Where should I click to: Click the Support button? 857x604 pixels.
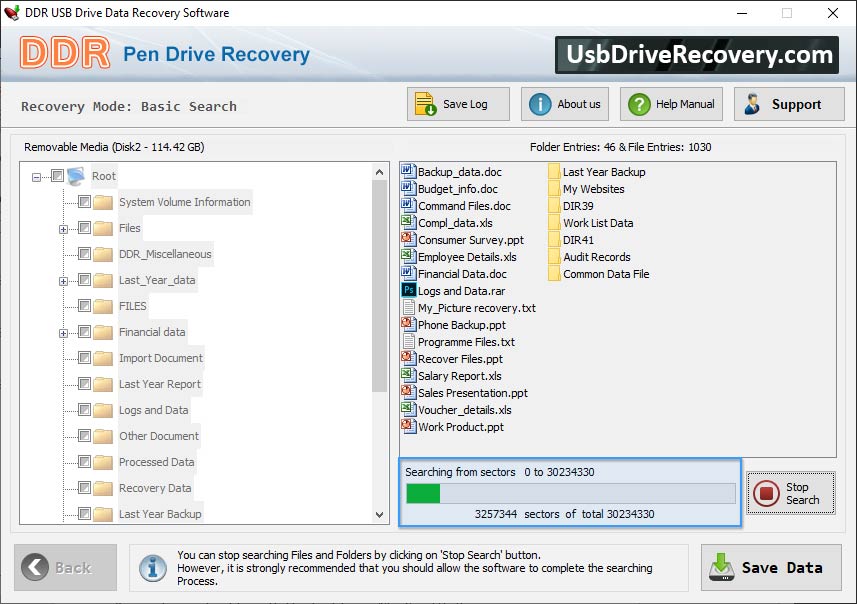click(789, 104)
